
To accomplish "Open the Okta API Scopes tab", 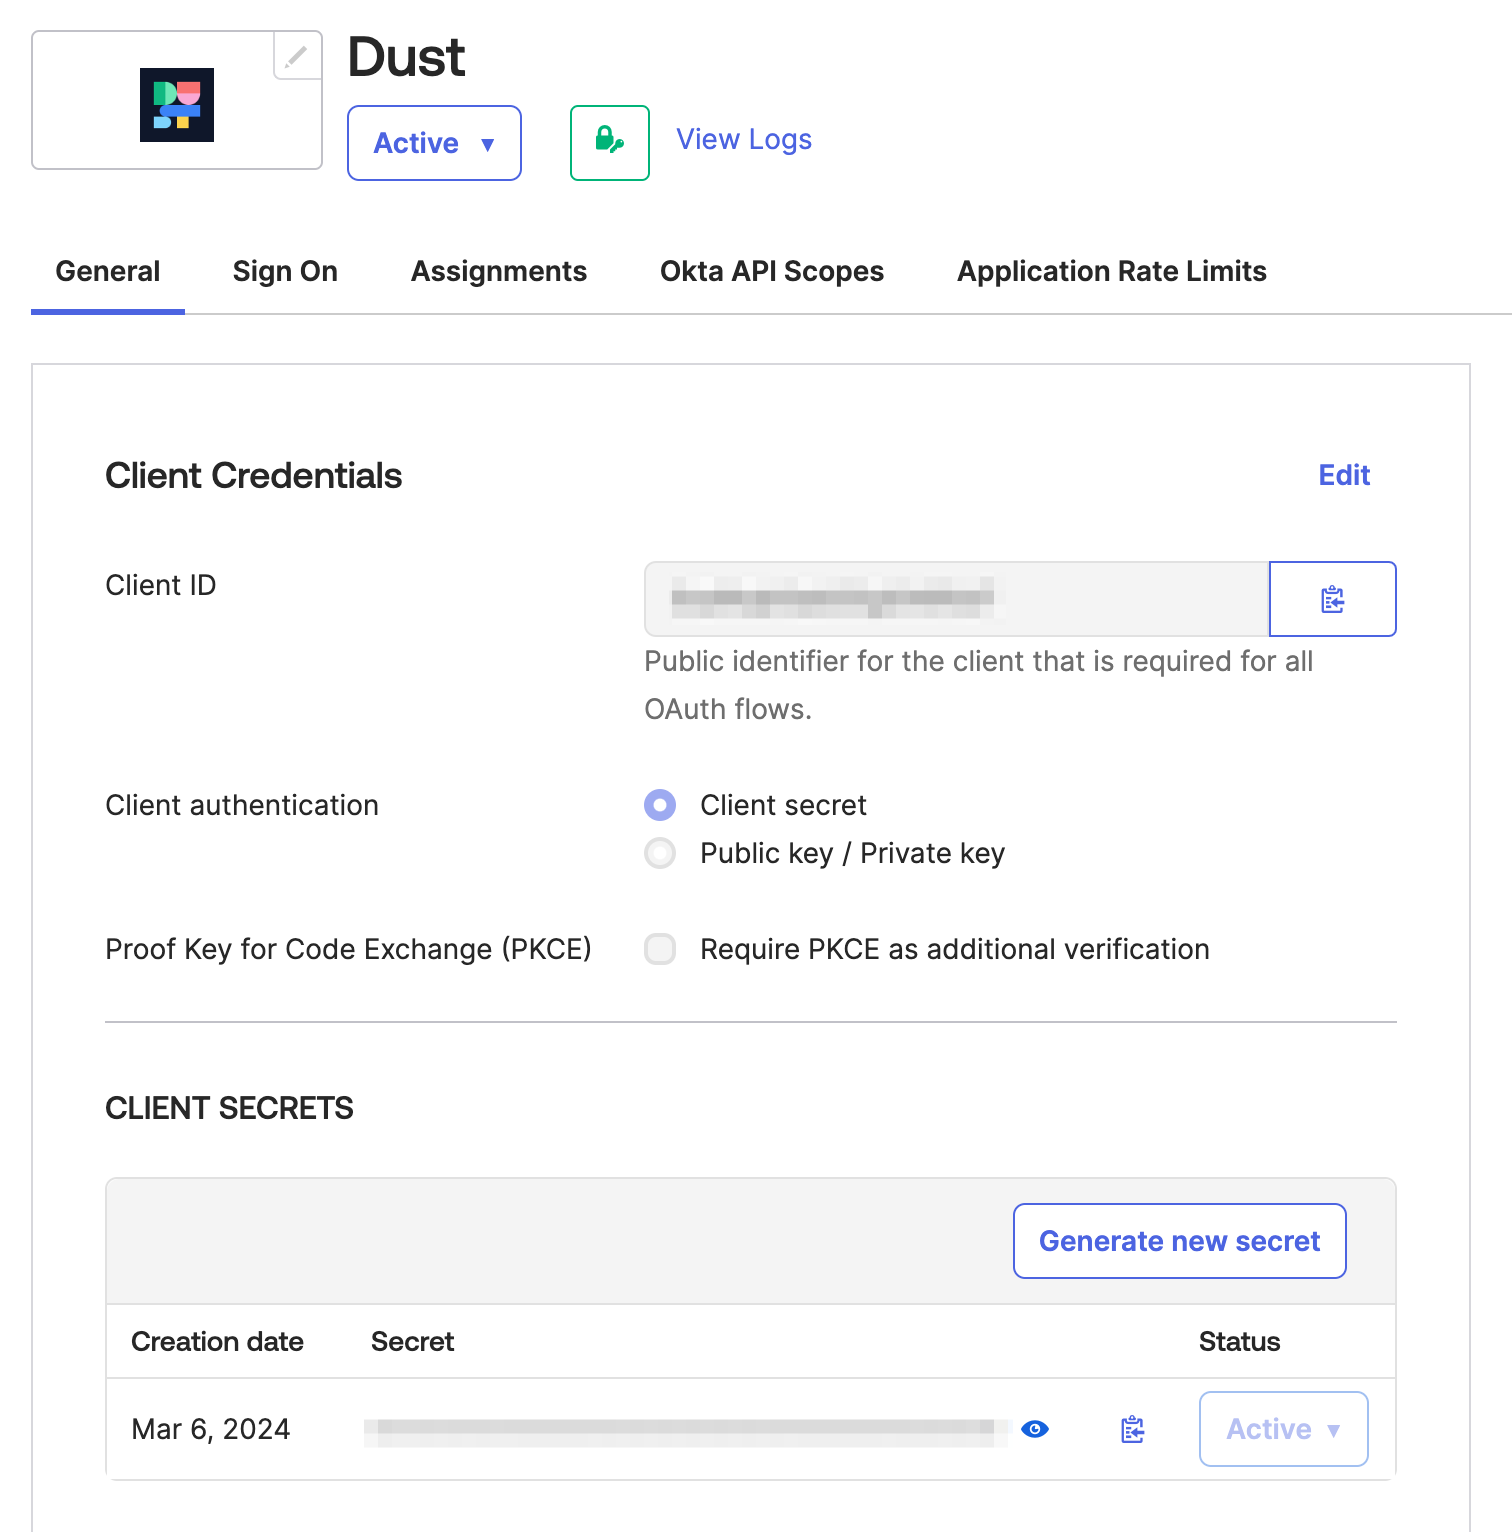I will coord(772,271).
